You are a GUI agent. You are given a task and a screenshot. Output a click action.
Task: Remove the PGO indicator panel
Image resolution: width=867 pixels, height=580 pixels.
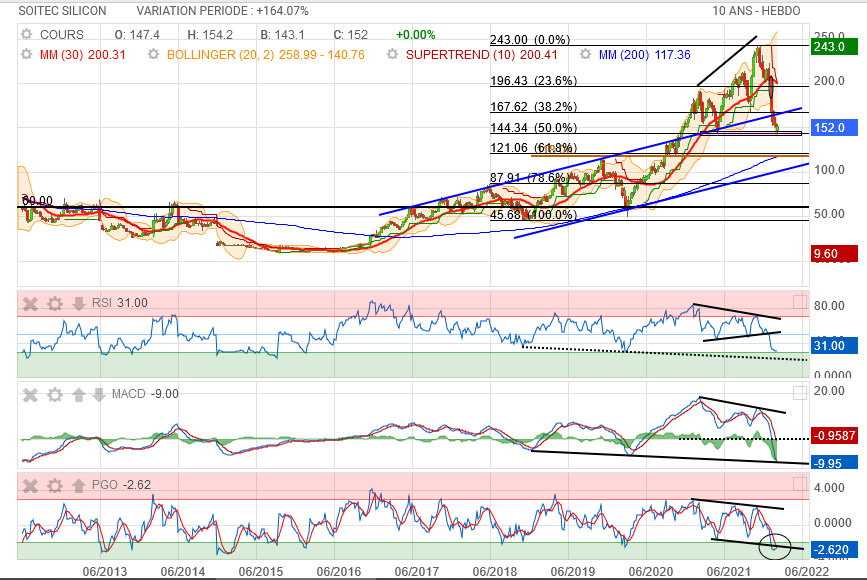30,485
